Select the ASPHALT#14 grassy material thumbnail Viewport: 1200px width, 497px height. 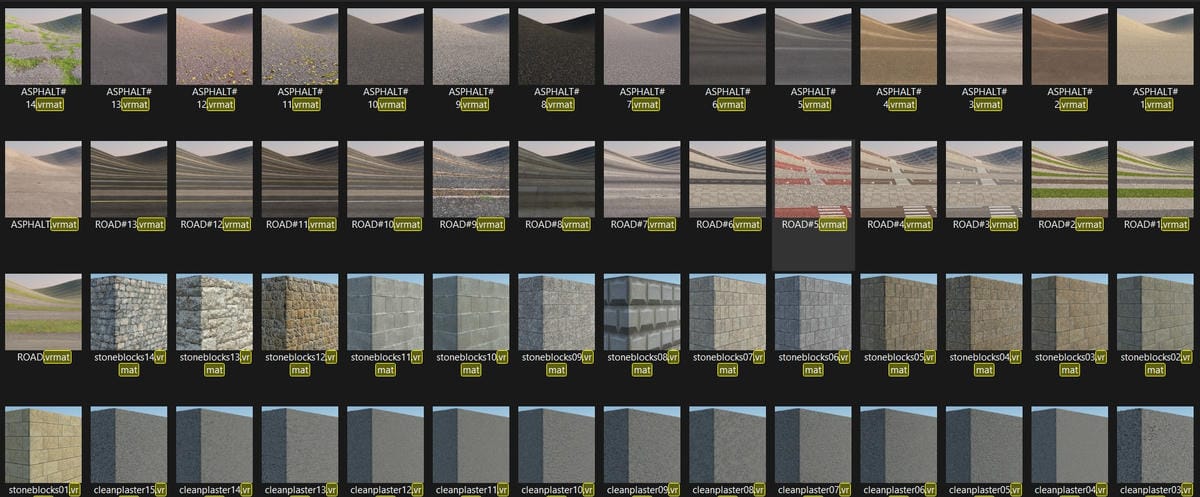(43, 46)
